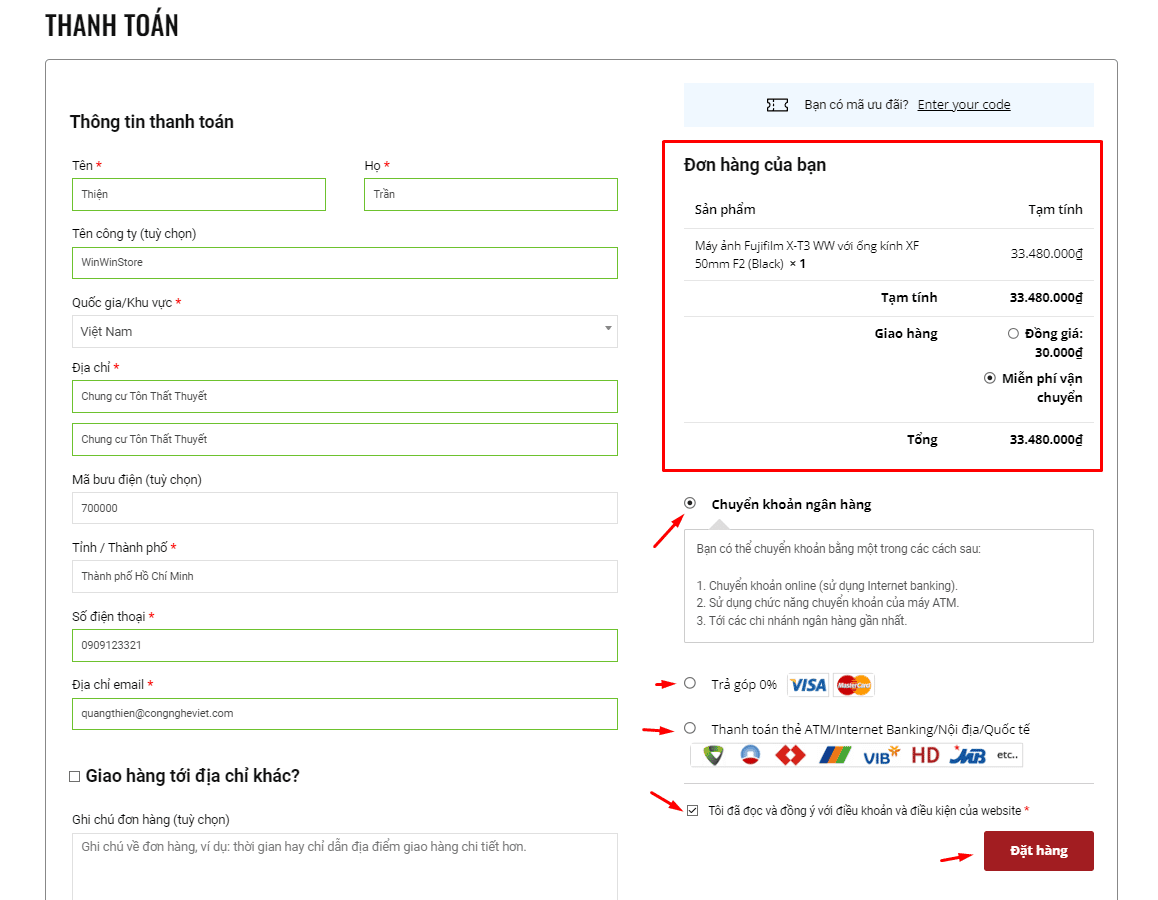Click the red diamond Techcombank logo
This screenshot has height=900, width=1158.
[x=790, y=755]
